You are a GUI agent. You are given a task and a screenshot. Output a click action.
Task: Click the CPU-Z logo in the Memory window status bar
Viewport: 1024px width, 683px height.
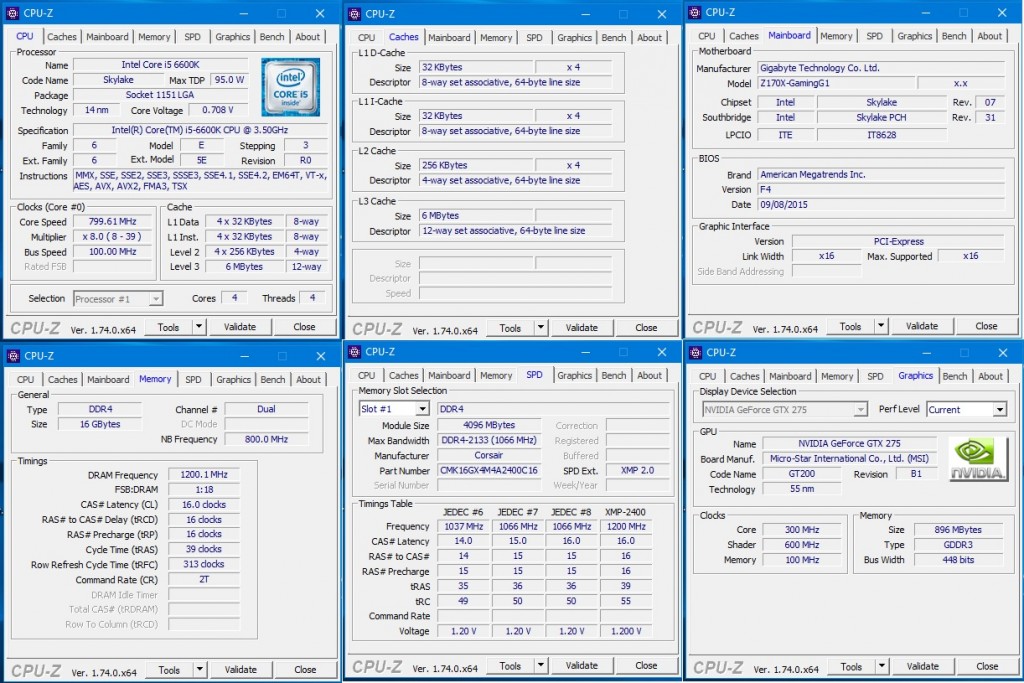click(34, 669)
